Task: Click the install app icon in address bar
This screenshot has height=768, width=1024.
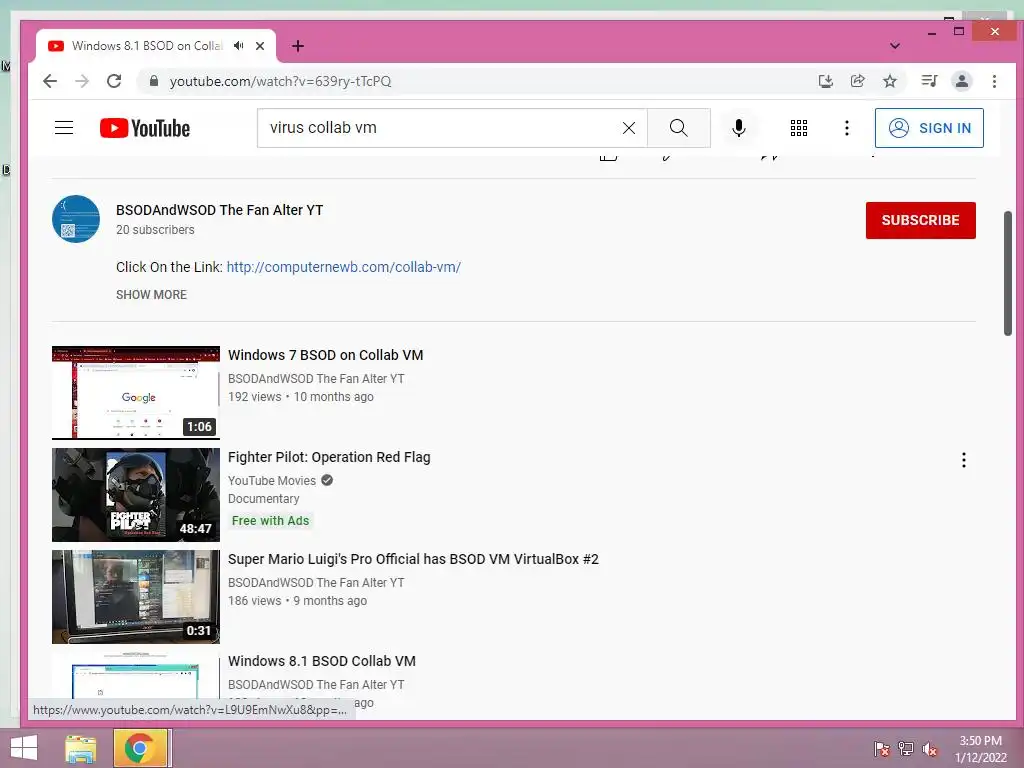Action: [825, 81]
